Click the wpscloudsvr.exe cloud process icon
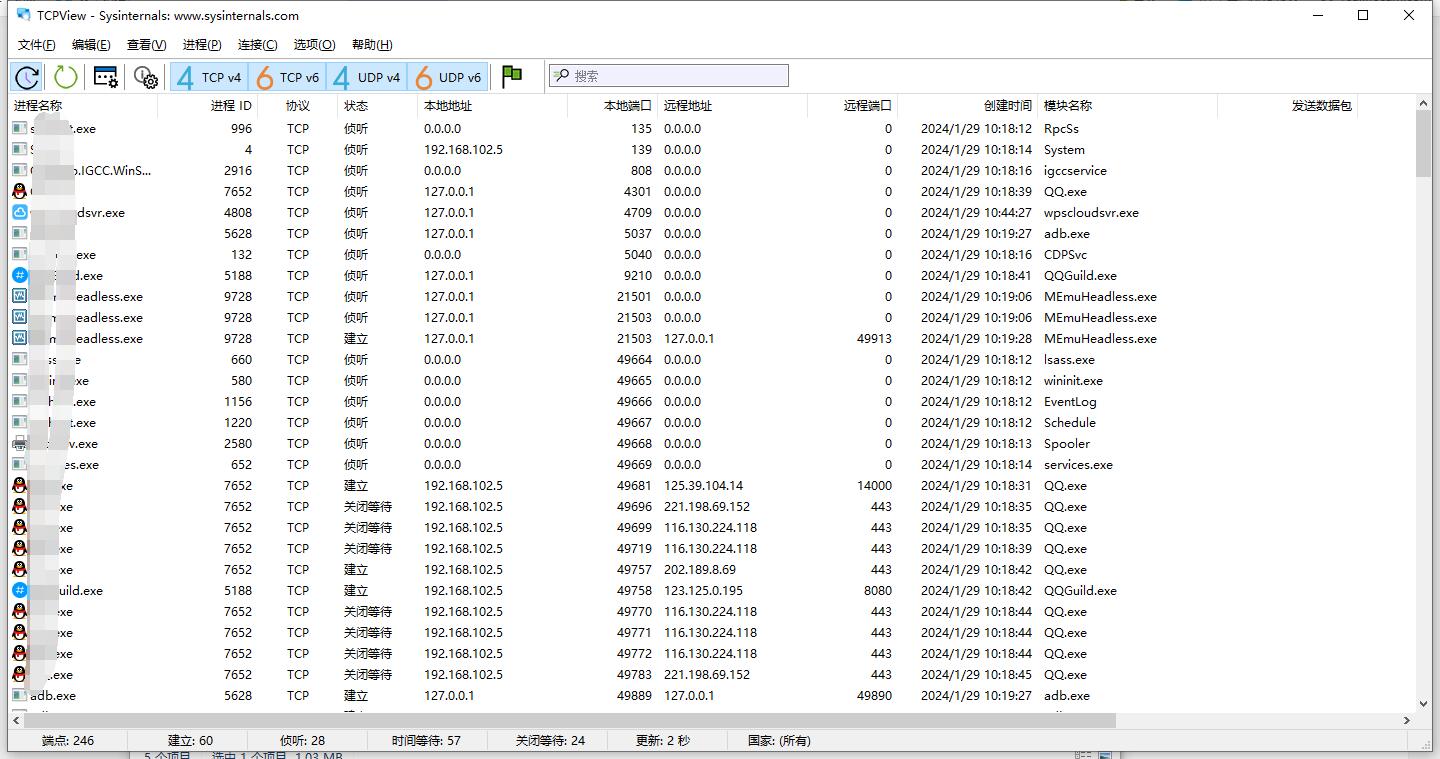 tap(19, 212)
